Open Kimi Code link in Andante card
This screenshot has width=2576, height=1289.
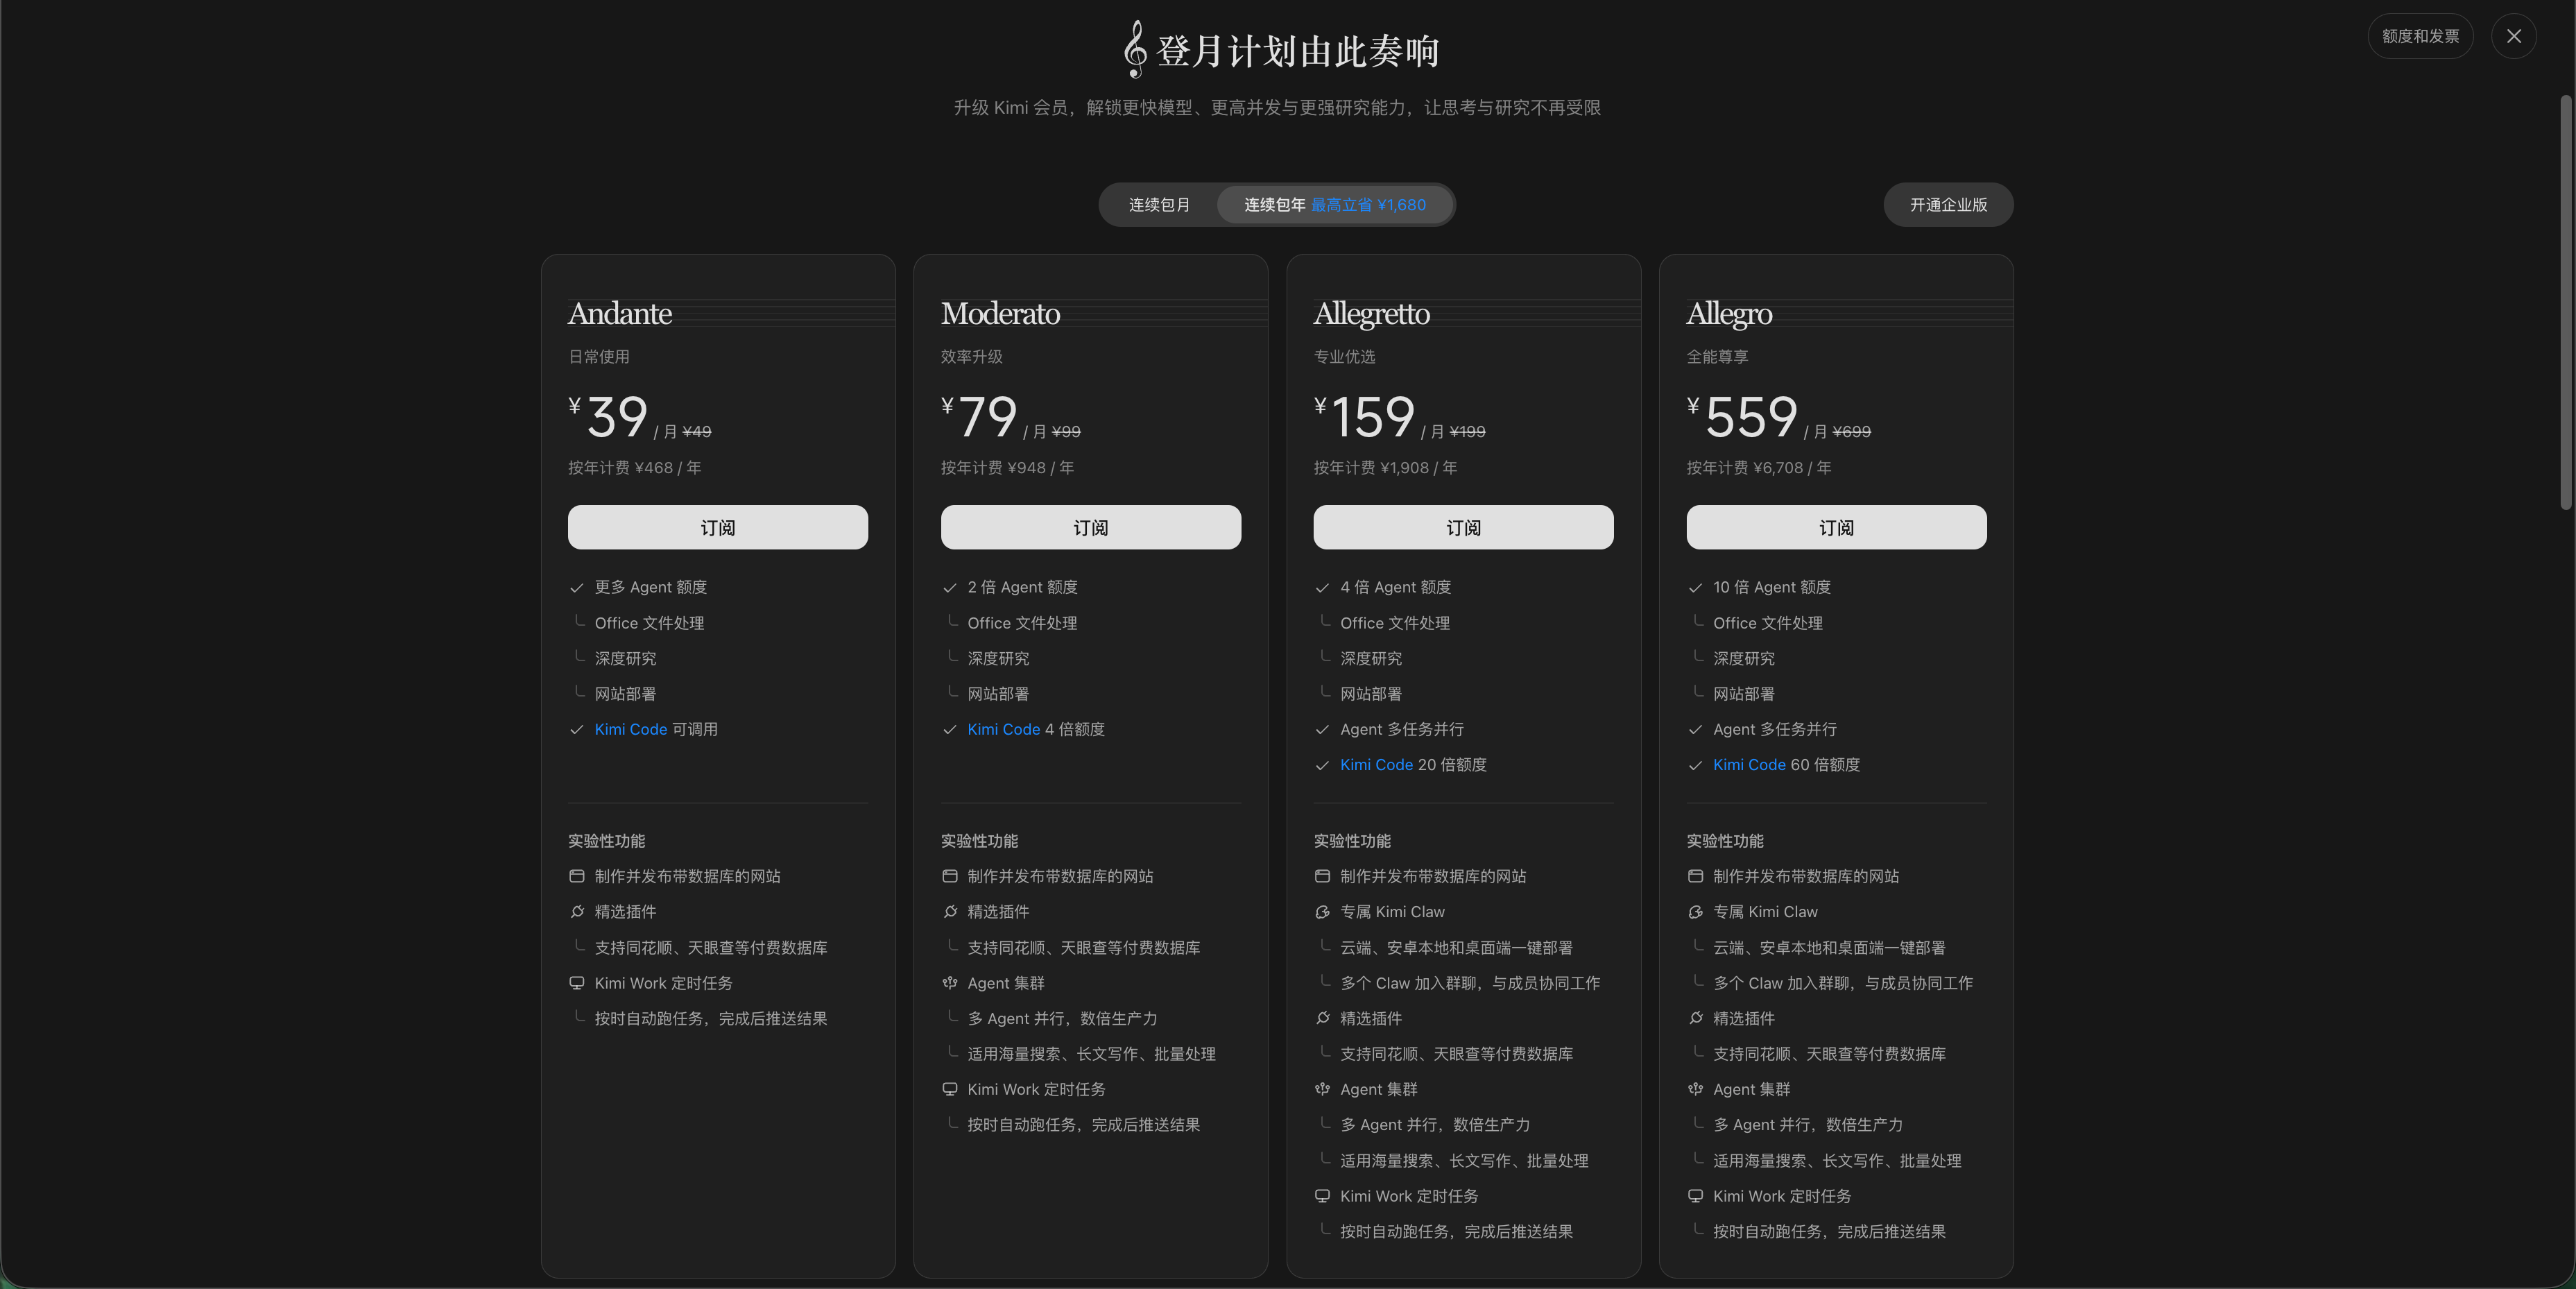631,729
